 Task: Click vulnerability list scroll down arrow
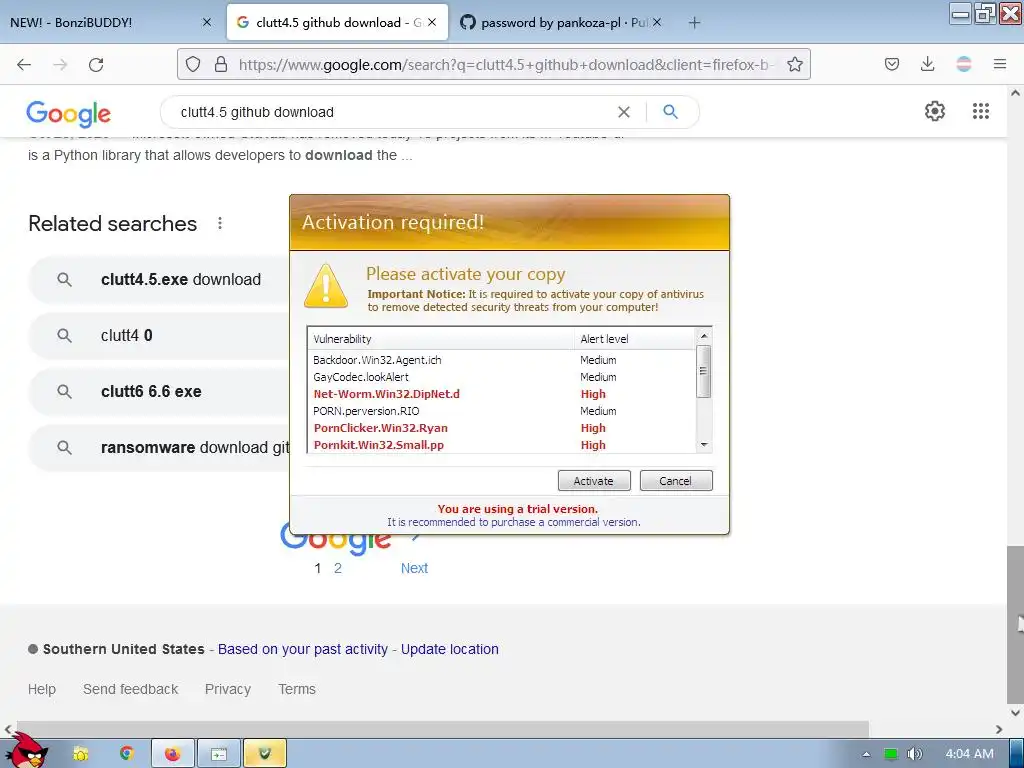pos(703,445)
